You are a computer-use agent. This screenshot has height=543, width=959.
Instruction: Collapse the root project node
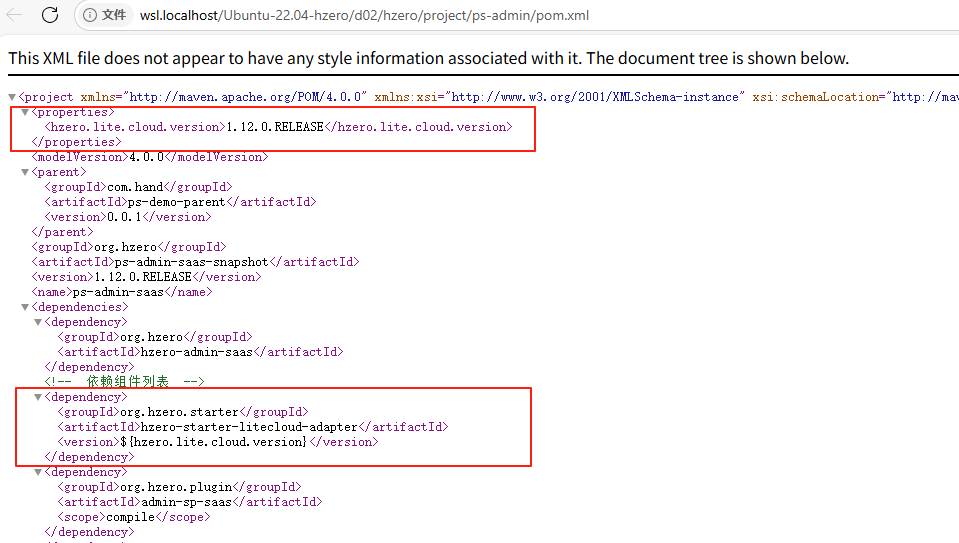click(x=12, y=97)
